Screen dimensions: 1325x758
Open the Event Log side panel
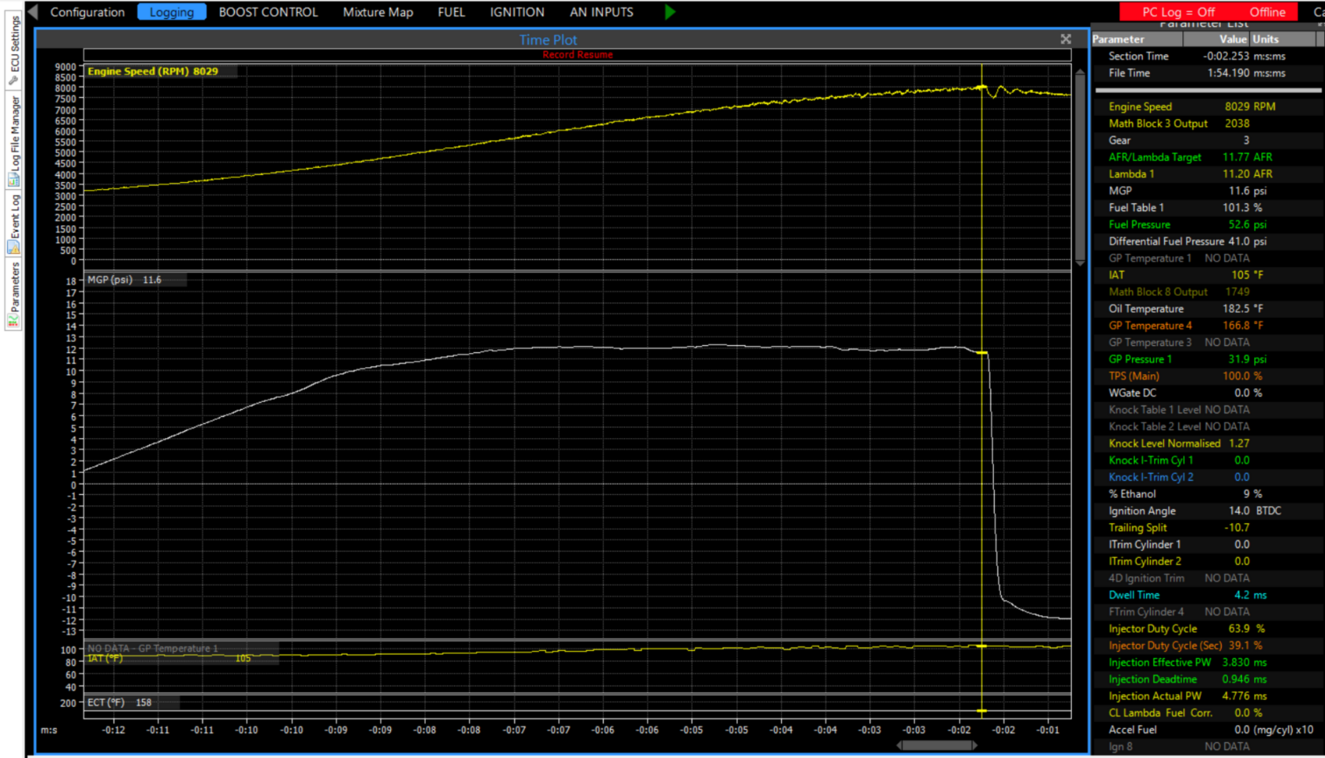point(14,222)
